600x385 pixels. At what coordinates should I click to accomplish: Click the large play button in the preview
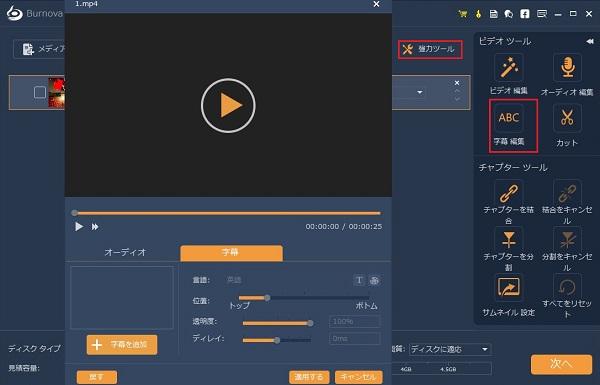click(228, 106)
